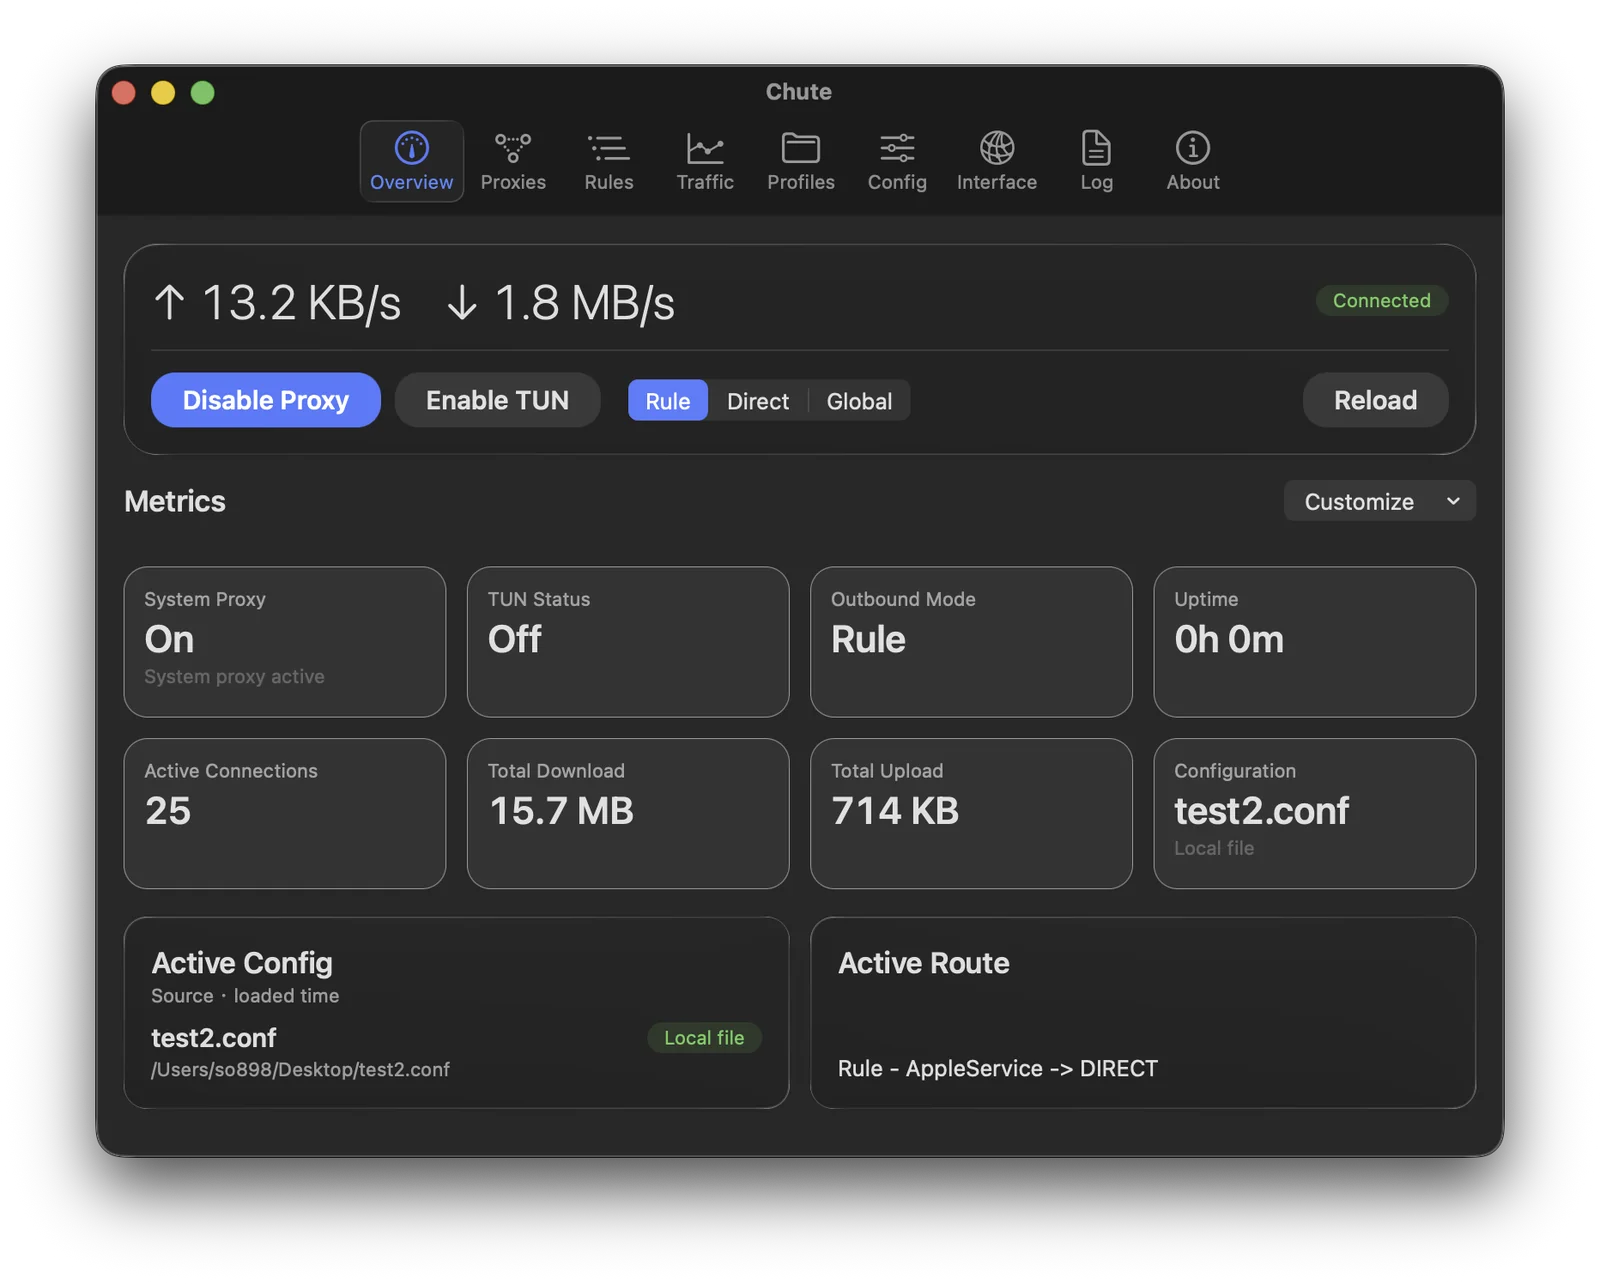Click the Disable Proxy button

266,400
